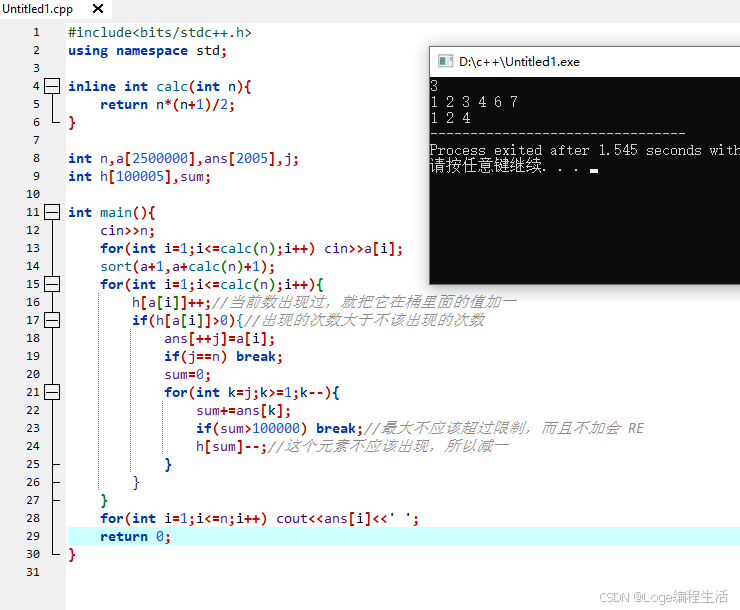Screen dimensions: 740x610
Task: Collapse the for loop fold at line 15
Action: [52, 284]
